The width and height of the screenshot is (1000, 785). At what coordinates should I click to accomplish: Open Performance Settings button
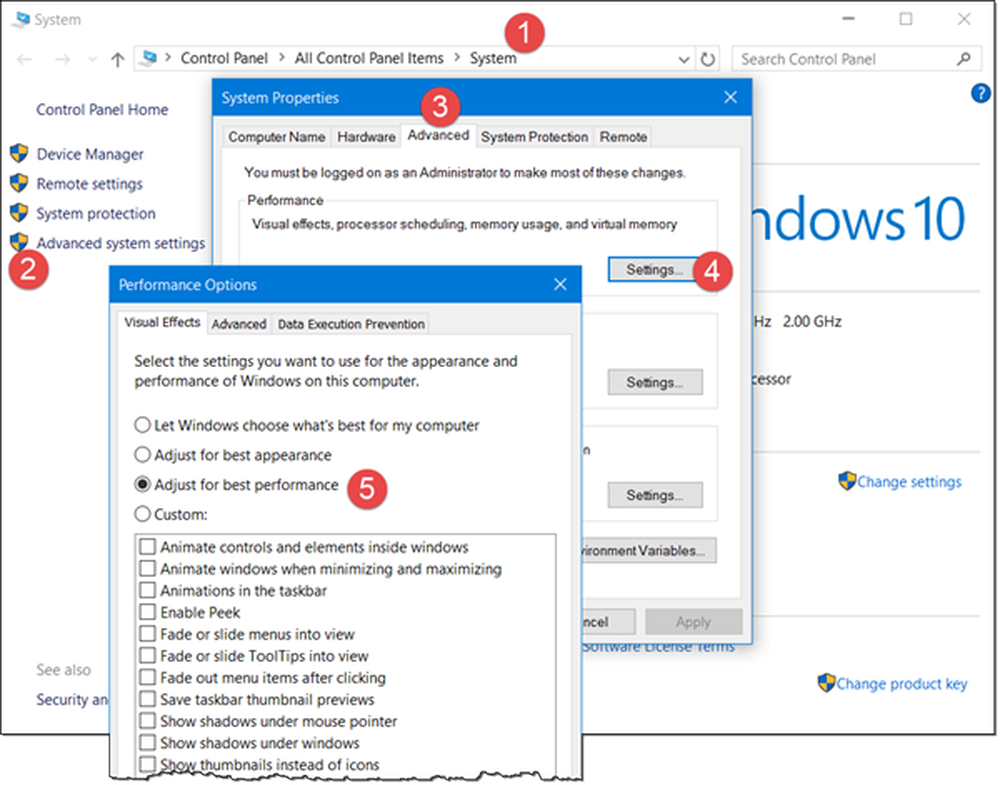(x=655, y=270)
